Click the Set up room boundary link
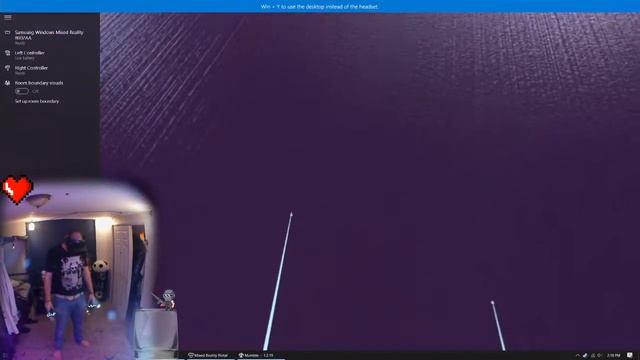640x360 pixels. 37,101
